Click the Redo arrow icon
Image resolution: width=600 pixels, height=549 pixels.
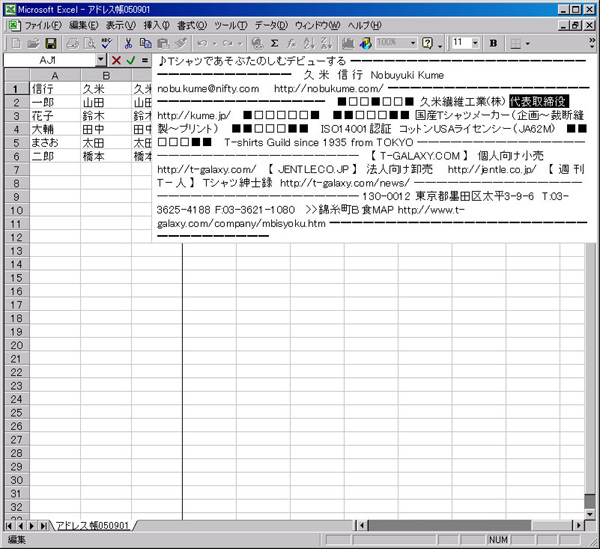pos(228,43)
